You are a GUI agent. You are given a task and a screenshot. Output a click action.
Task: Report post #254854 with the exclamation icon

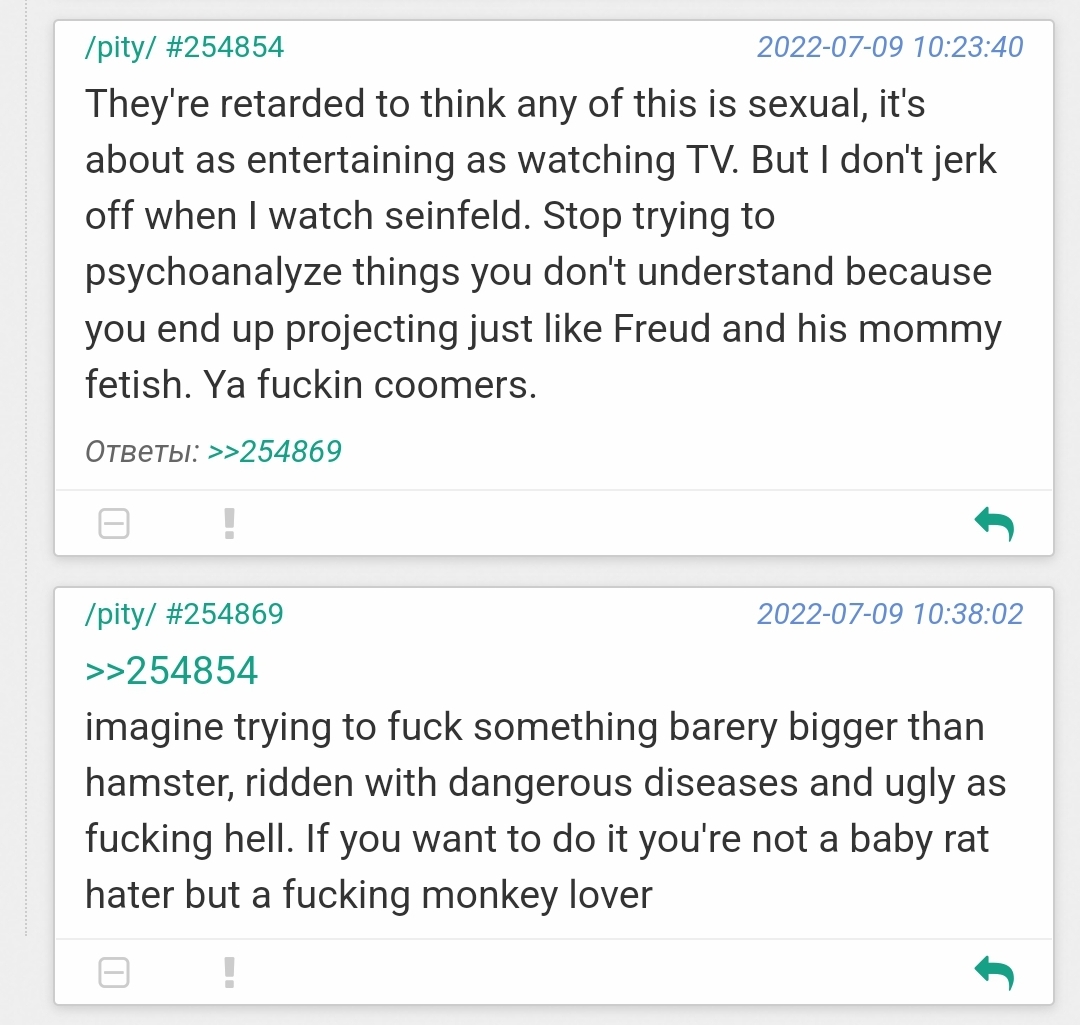pyautogui.click(x=229, y=523)
